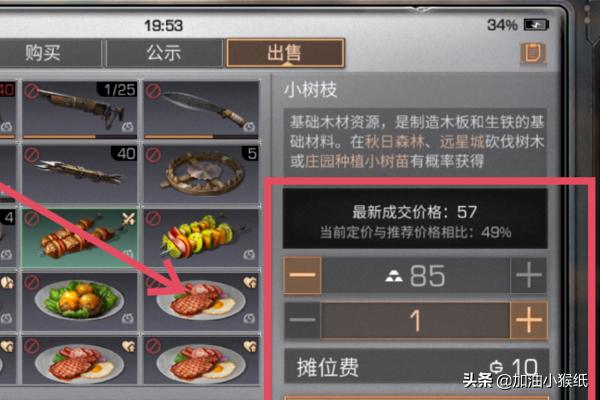This screenshot has height=400, width=600.
Task: Pick the bear trap item with count 5
Action: (x=201, y=174)
